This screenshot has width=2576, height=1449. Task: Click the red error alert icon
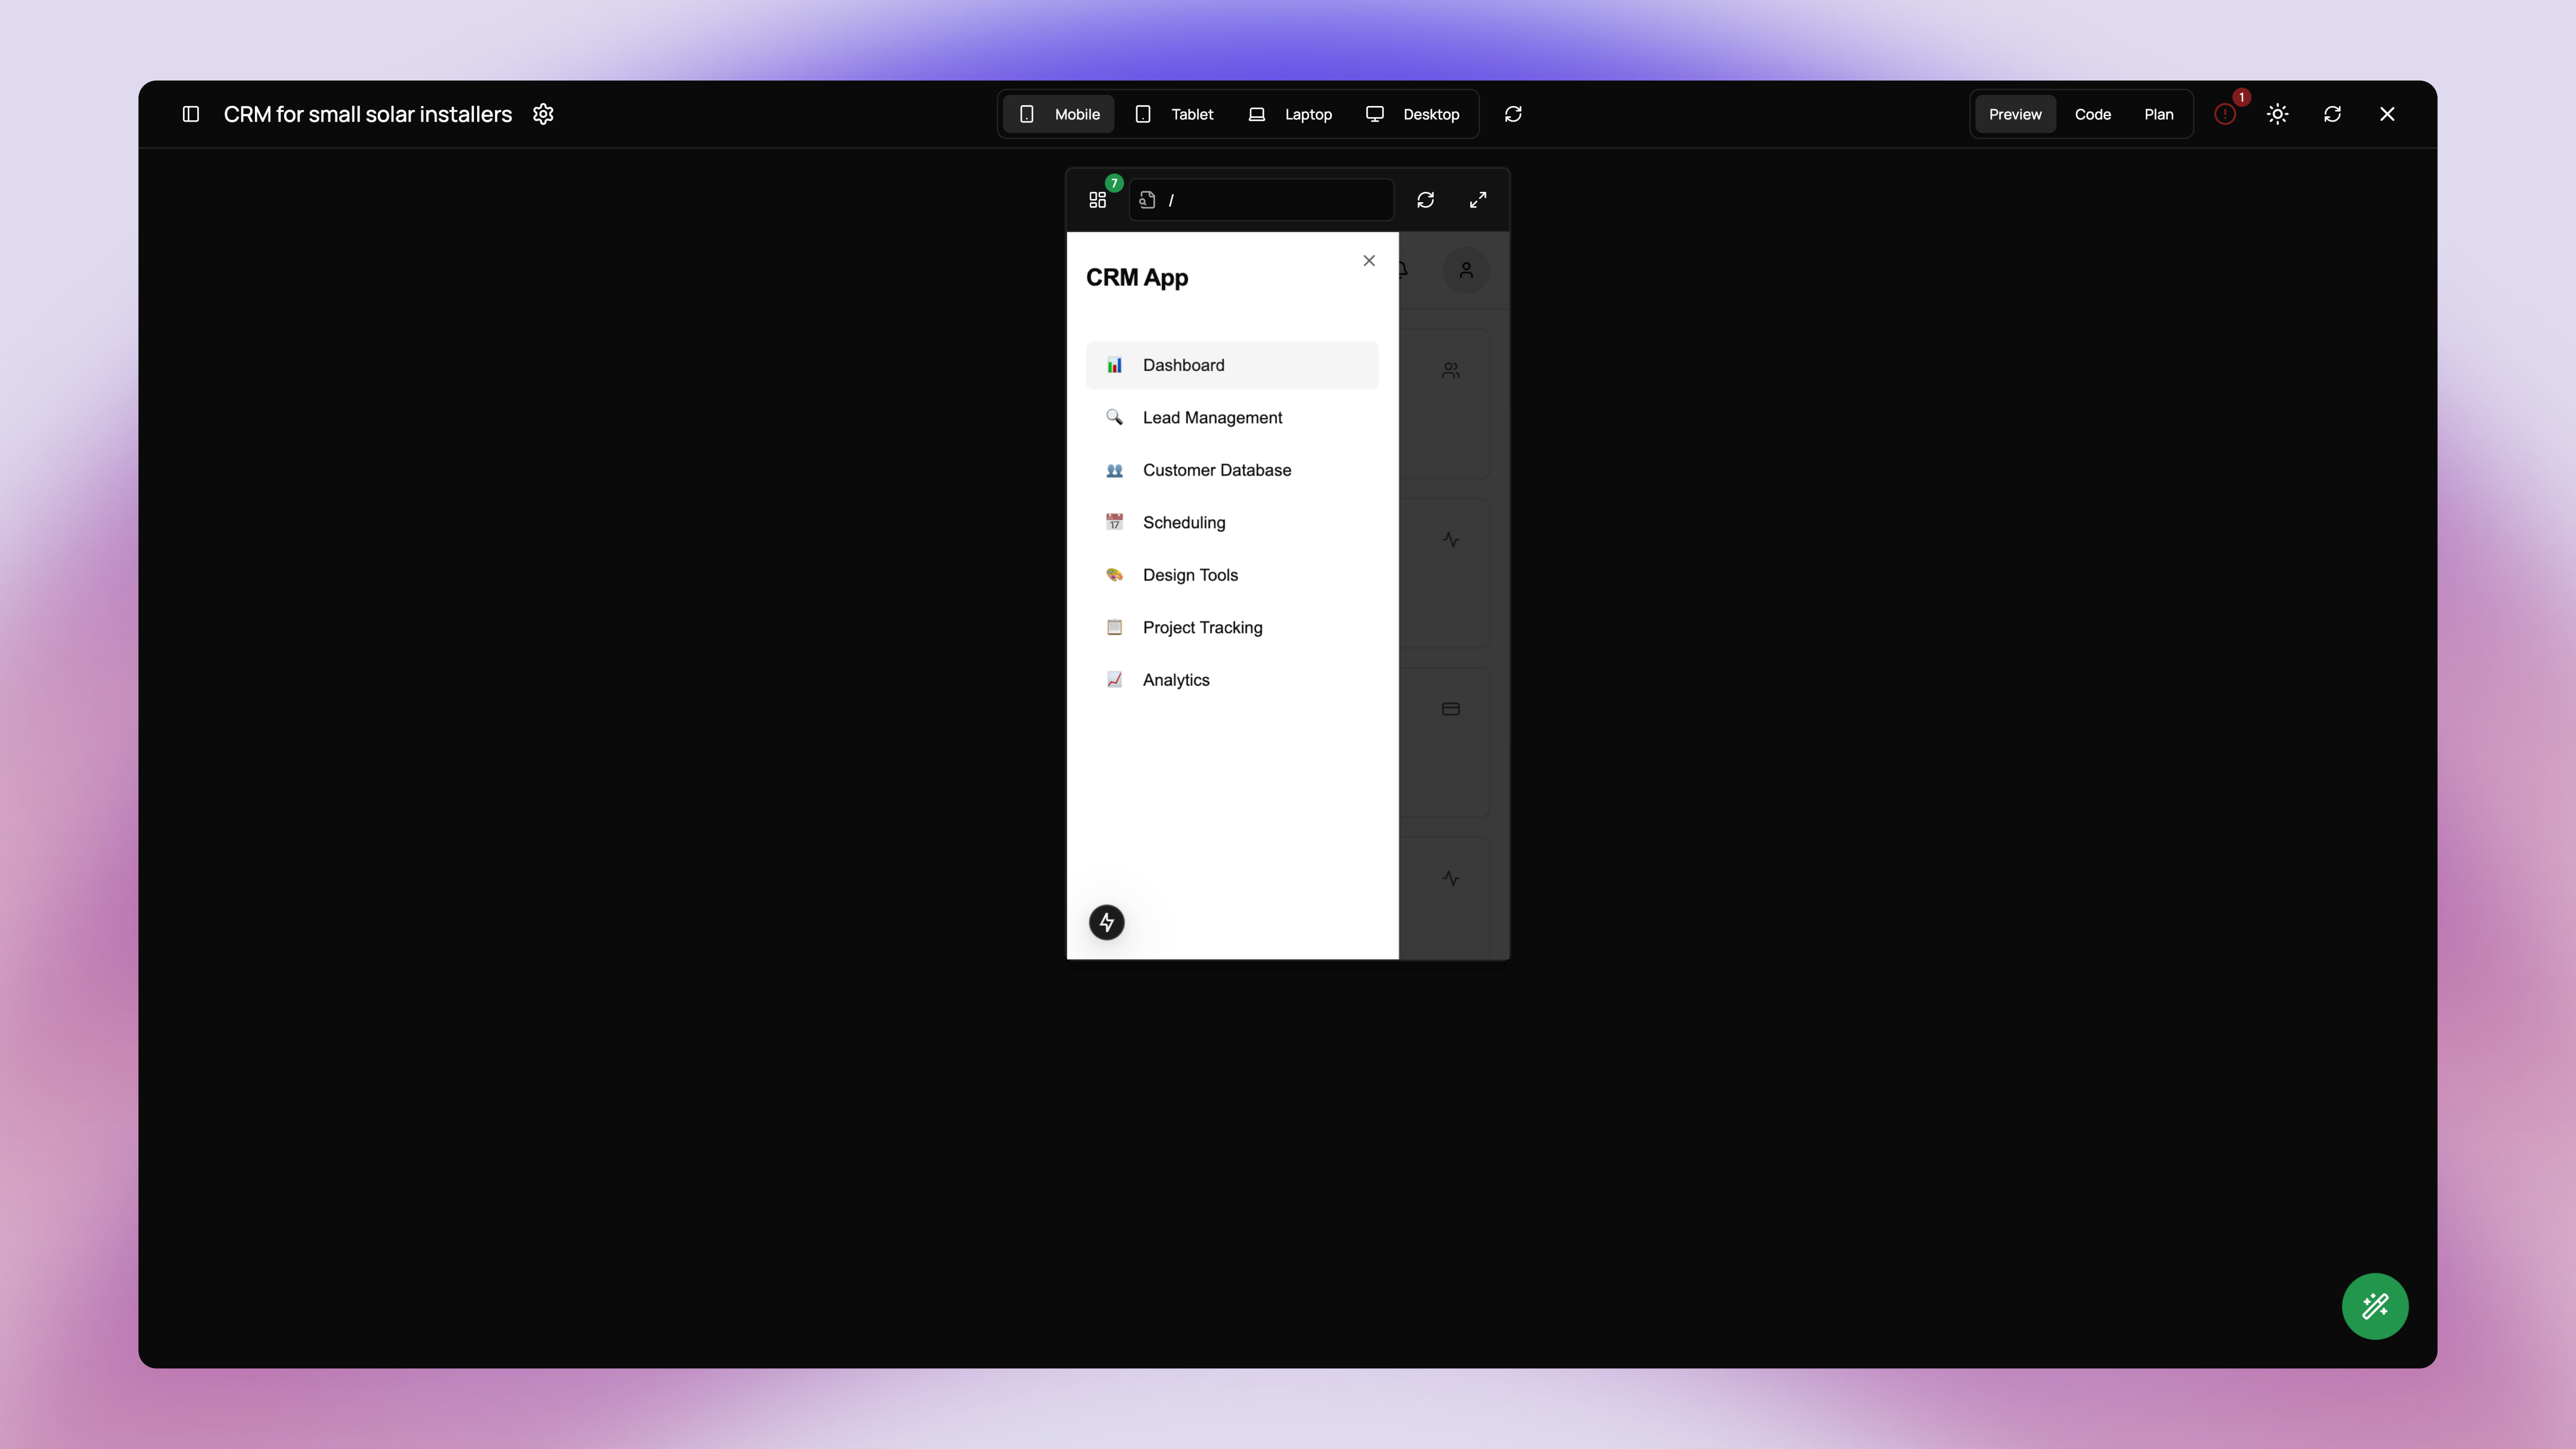2225,114
